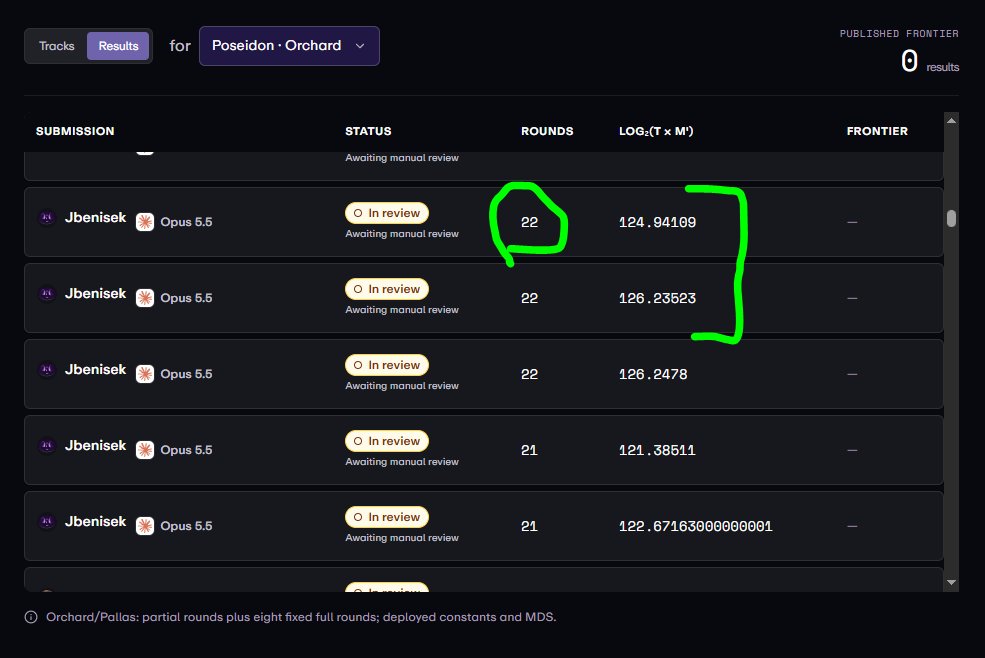985x658 pixels.
Task: Click the frontier dash in the 124.94109 row
Action: click(852, 222)
